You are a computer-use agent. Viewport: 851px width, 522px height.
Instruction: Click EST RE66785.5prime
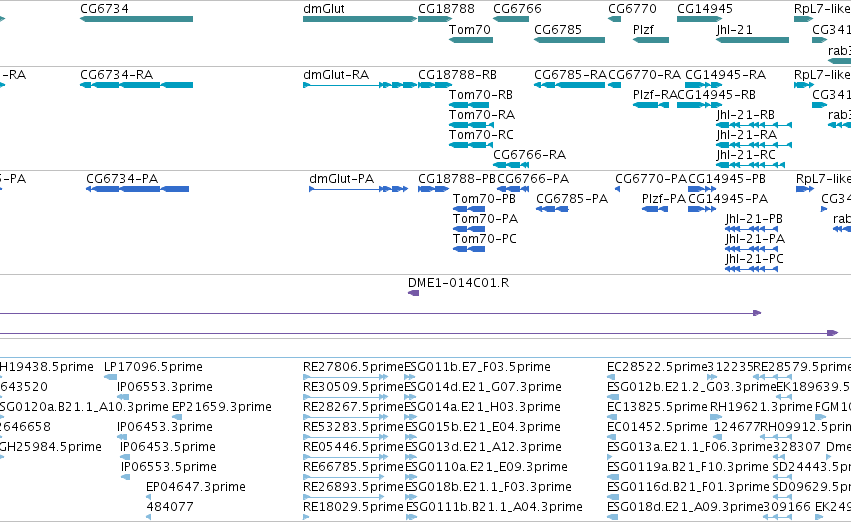pyautogui.click(x=353, y=468)
